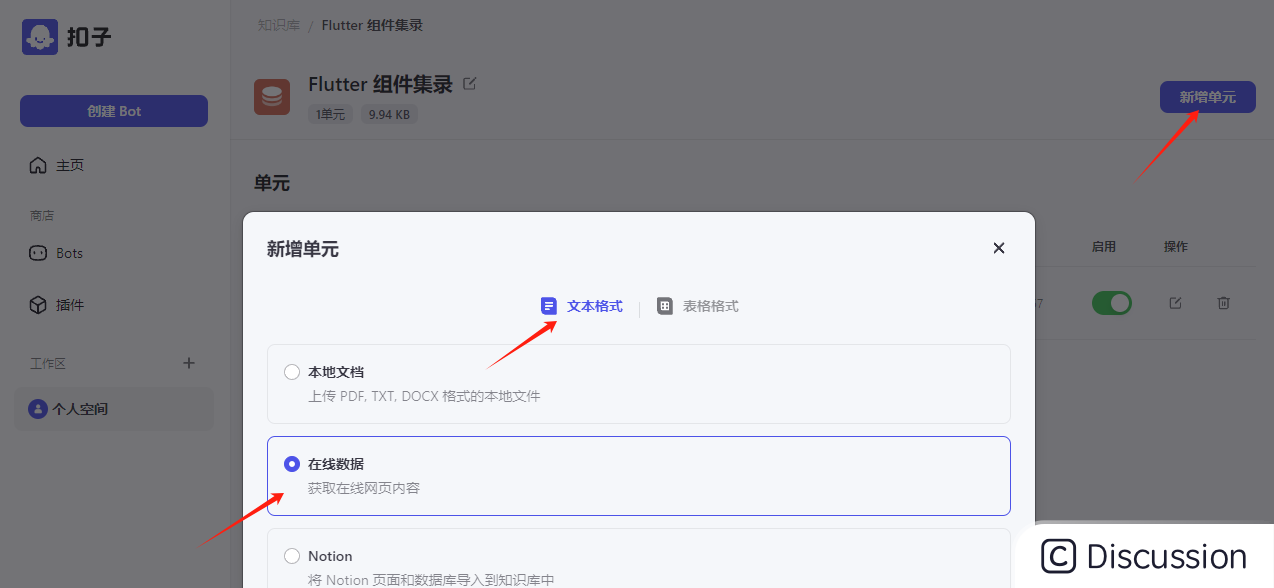Click the 单元 section heading
Viewport: 1274px width, 588px height.
pyautogui.click(x=272, y=183)
